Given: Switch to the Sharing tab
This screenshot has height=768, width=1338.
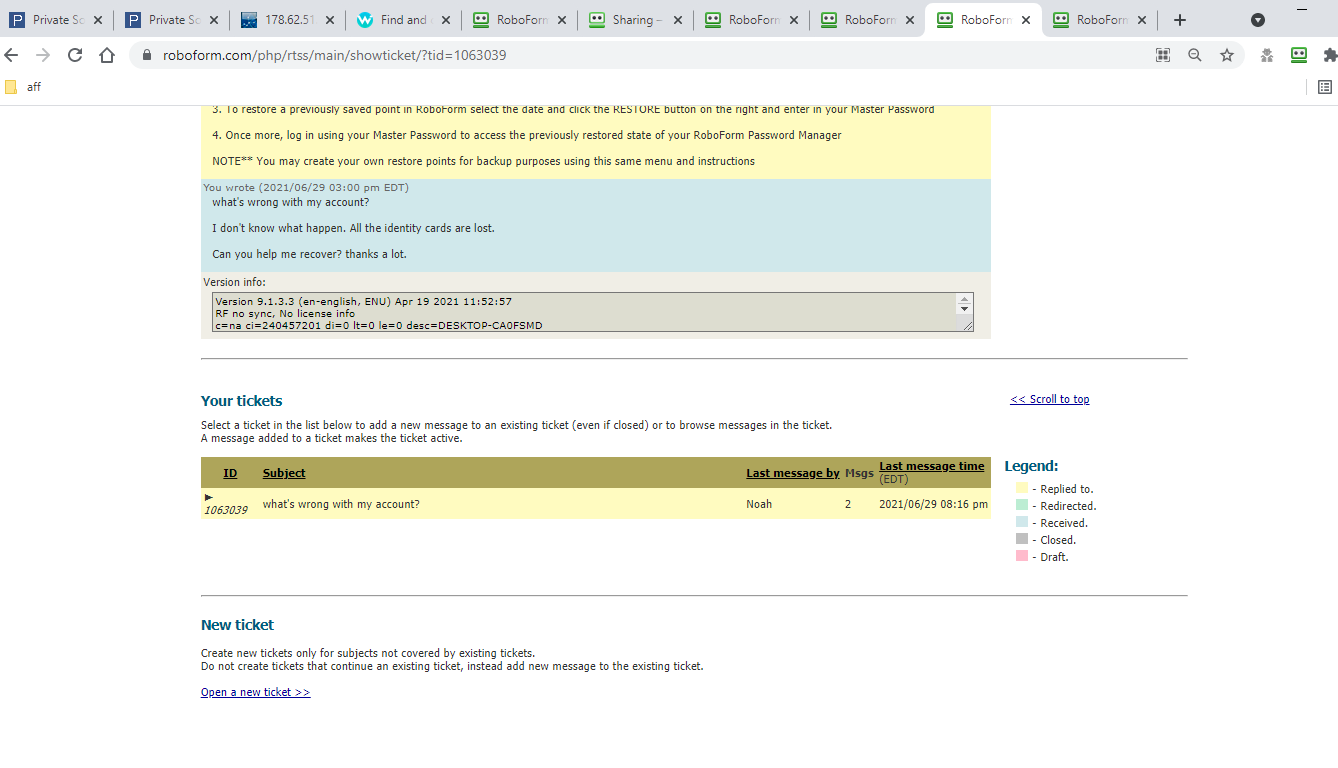Looking at the screenshot, I should tap(632, 20).
